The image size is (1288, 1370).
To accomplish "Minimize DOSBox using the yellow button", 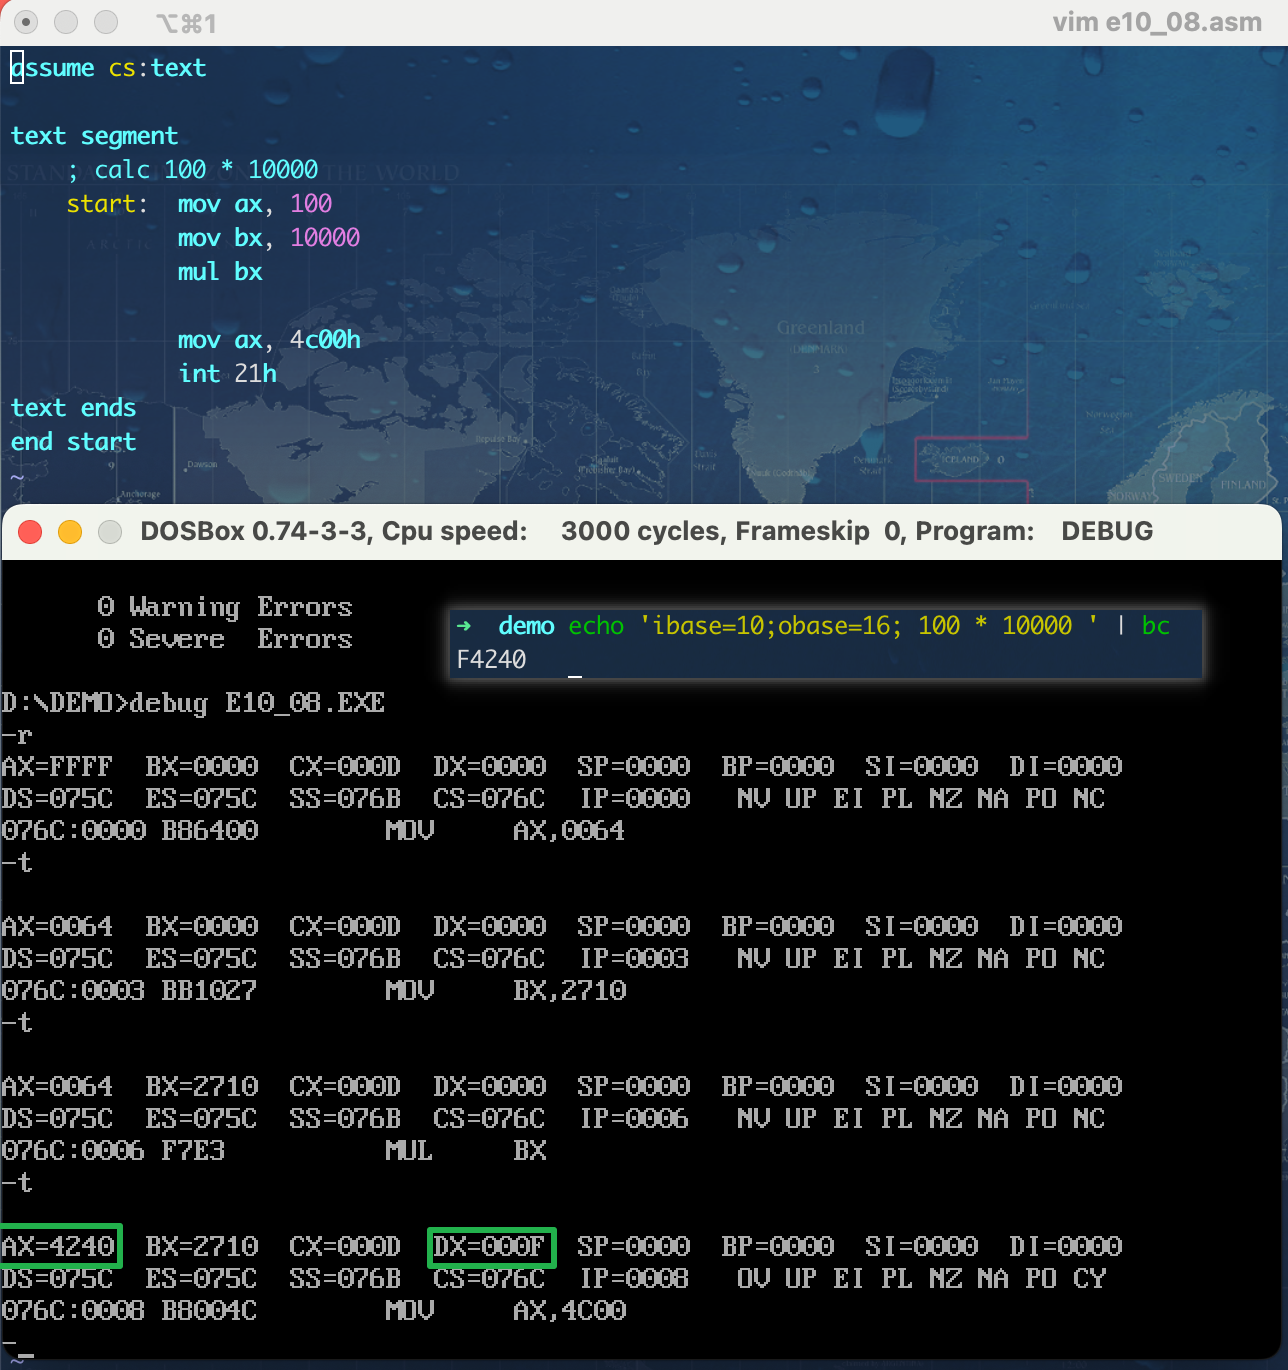I will click(70, 532).
